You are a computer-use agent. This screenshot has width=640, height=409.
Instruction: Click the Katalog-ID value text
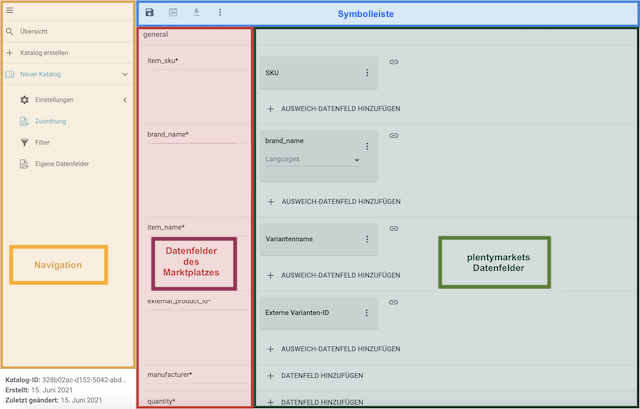pos(84,380)
